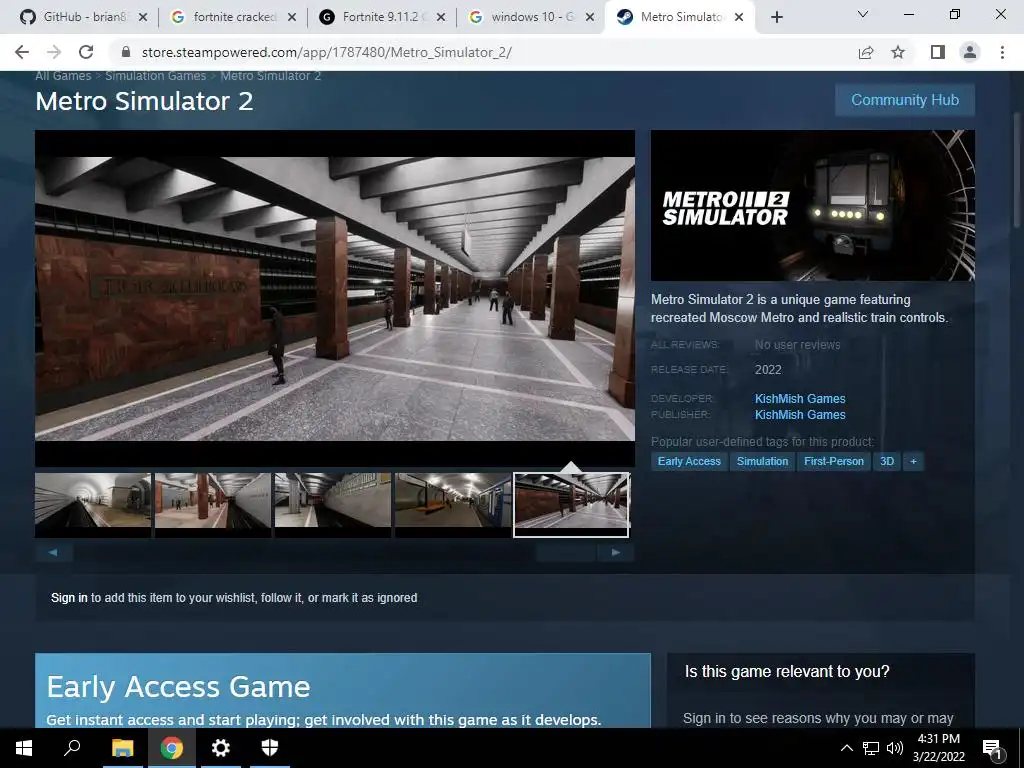Click the Chrome taskbar icon
Viewport: 1024px width, 768px height.
172,748
